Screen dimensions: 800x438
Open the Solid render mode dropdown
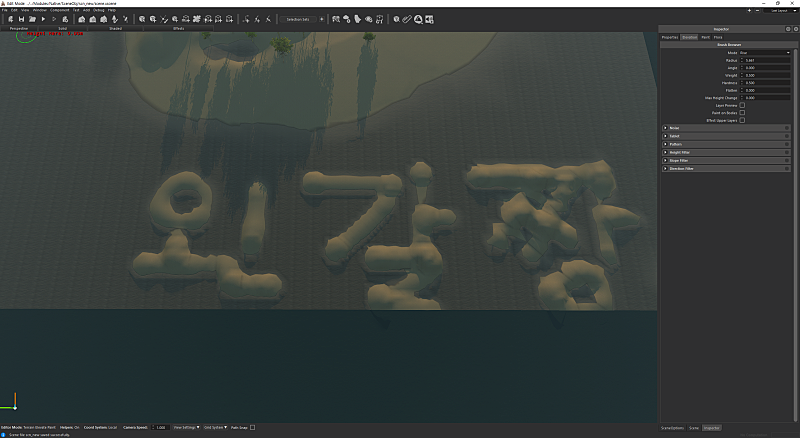(x=62, y=29)
